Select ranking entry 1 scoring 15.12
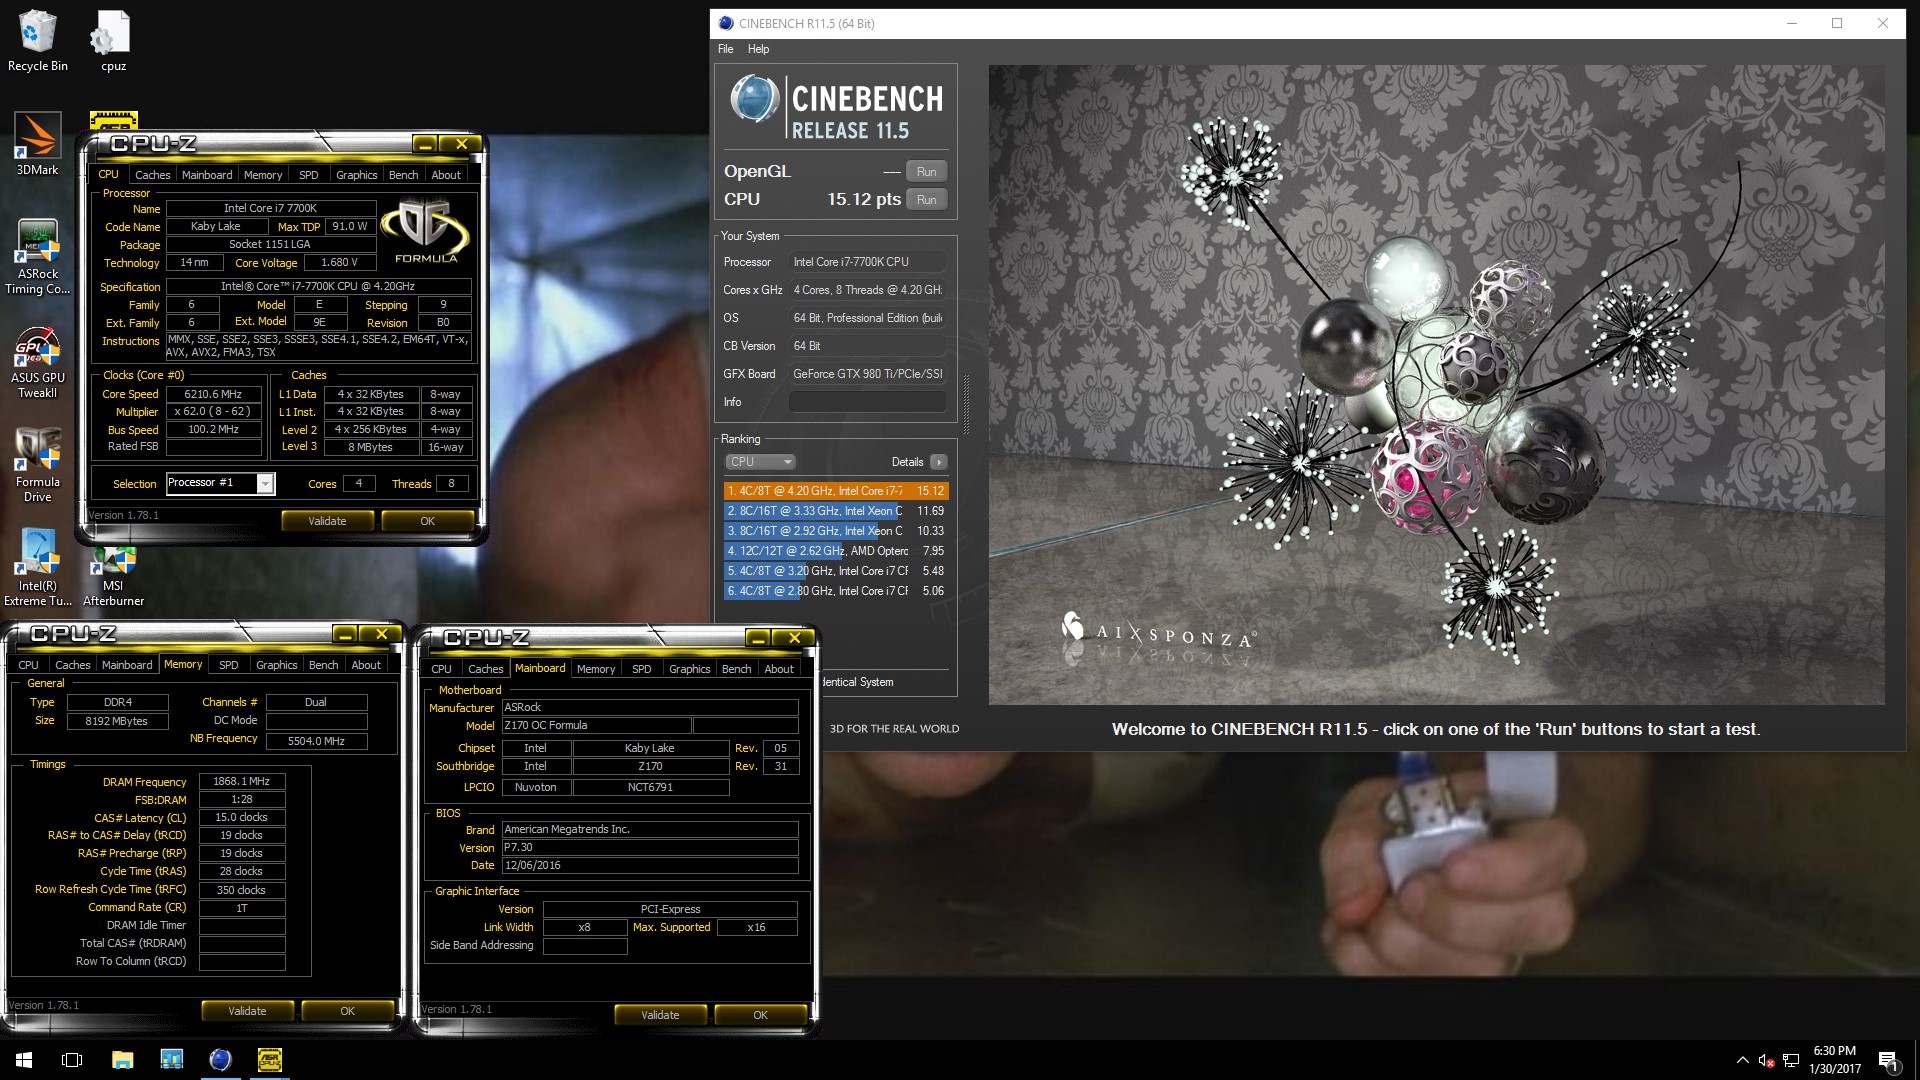This screenshot has width=1920, height=1080. tap(836, 491)
